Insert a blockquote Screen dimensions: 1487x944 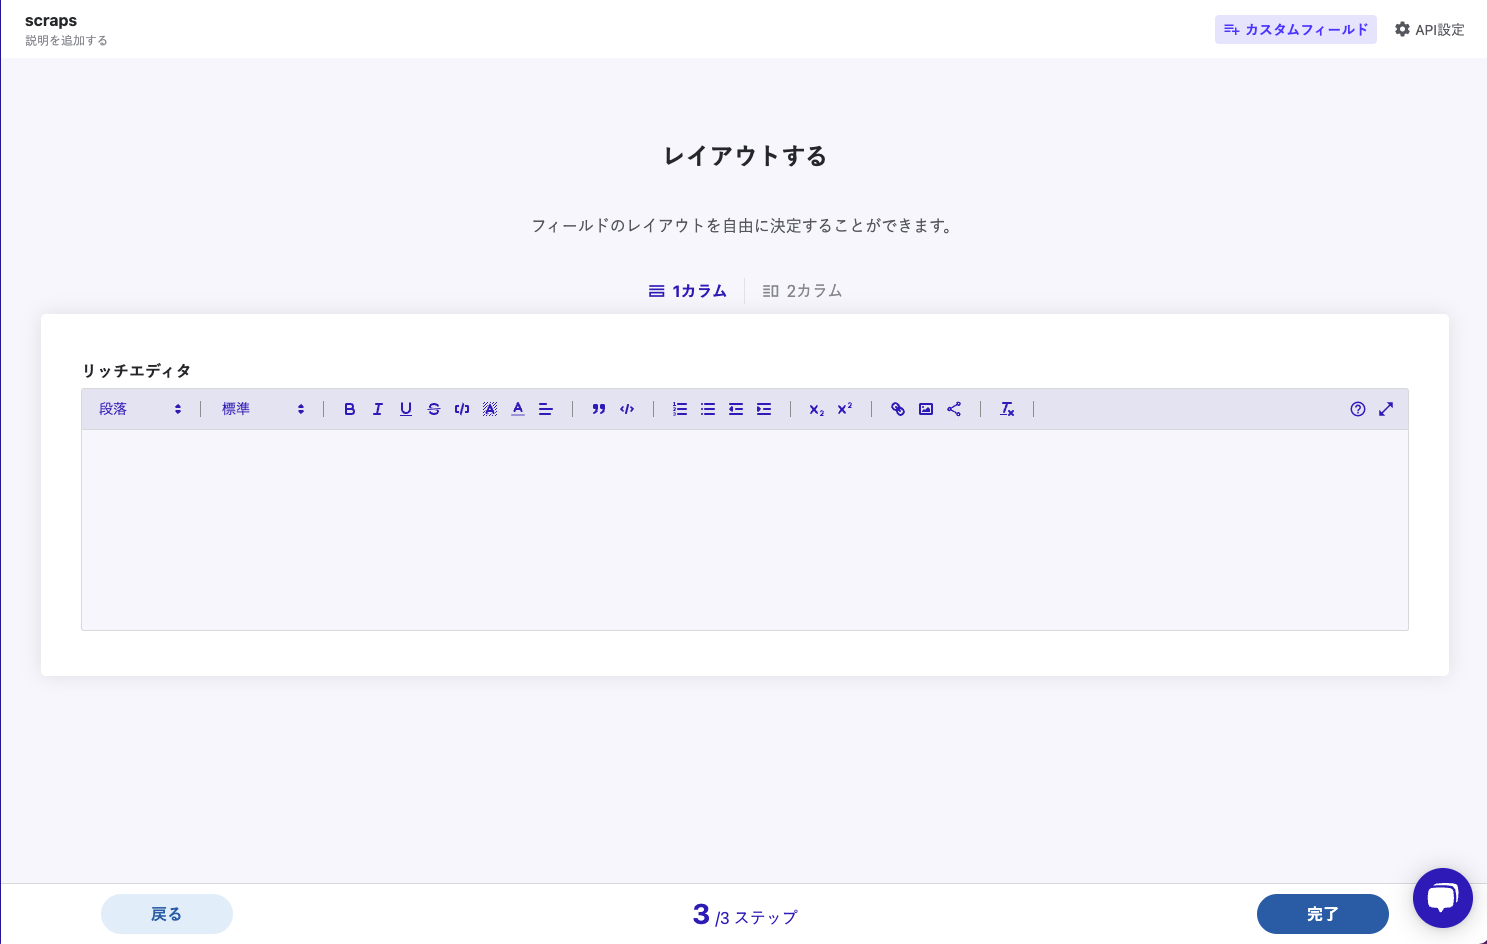coord(599,409)
